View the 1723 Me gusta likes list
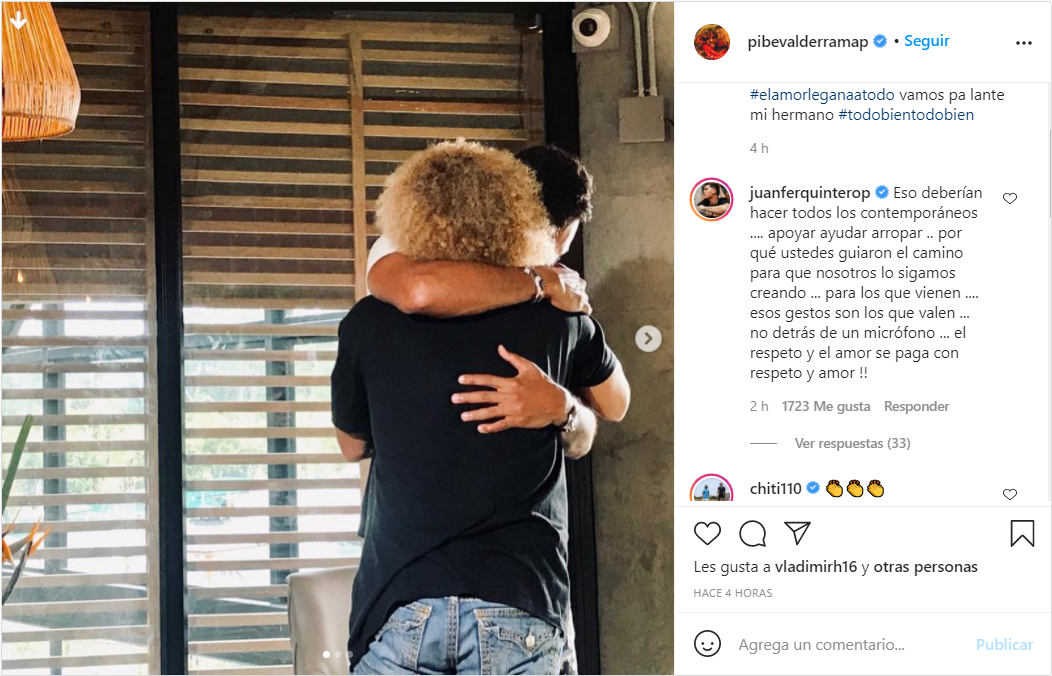Image resolution: width=1052 pixels, height=676 pixels. pos(826,406)
